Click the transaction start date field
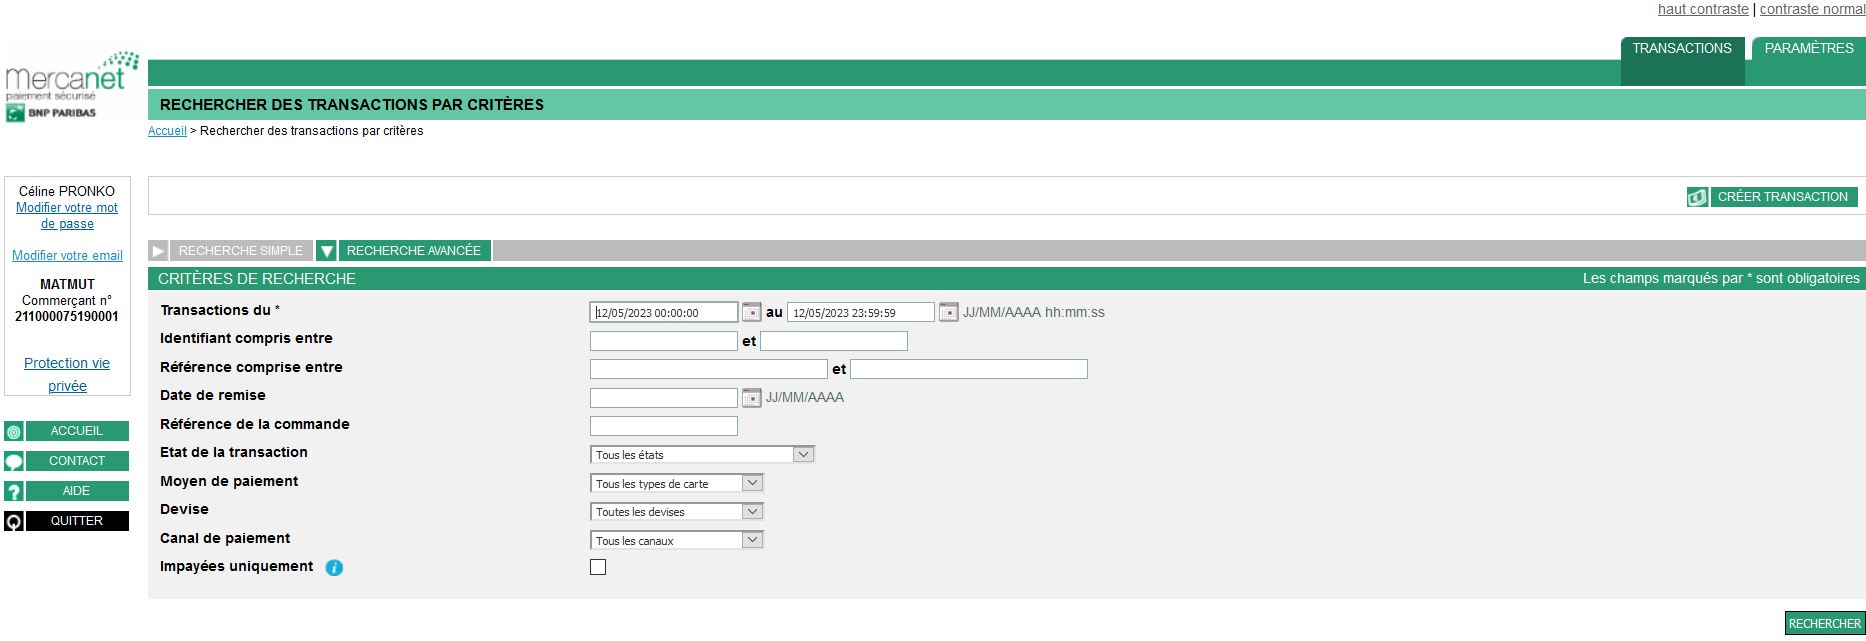The image size is (1866, 641). coord(664,312)
